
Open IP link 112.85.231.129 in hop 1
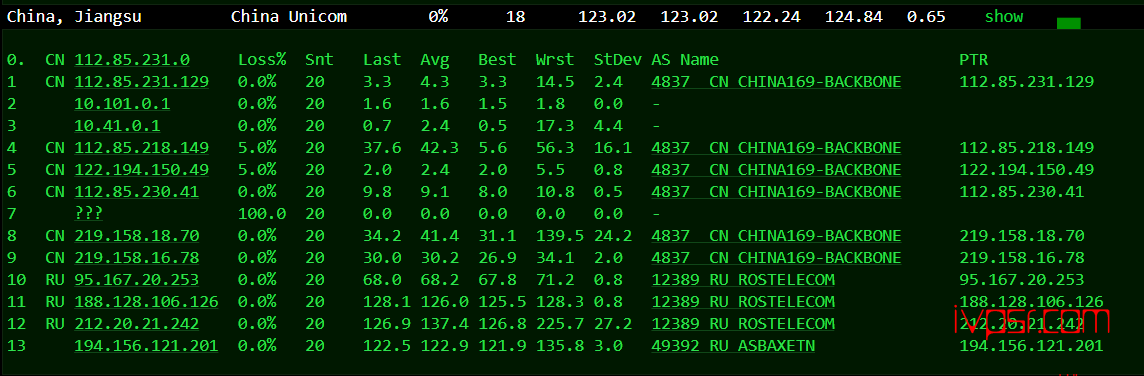pos(142,82)
